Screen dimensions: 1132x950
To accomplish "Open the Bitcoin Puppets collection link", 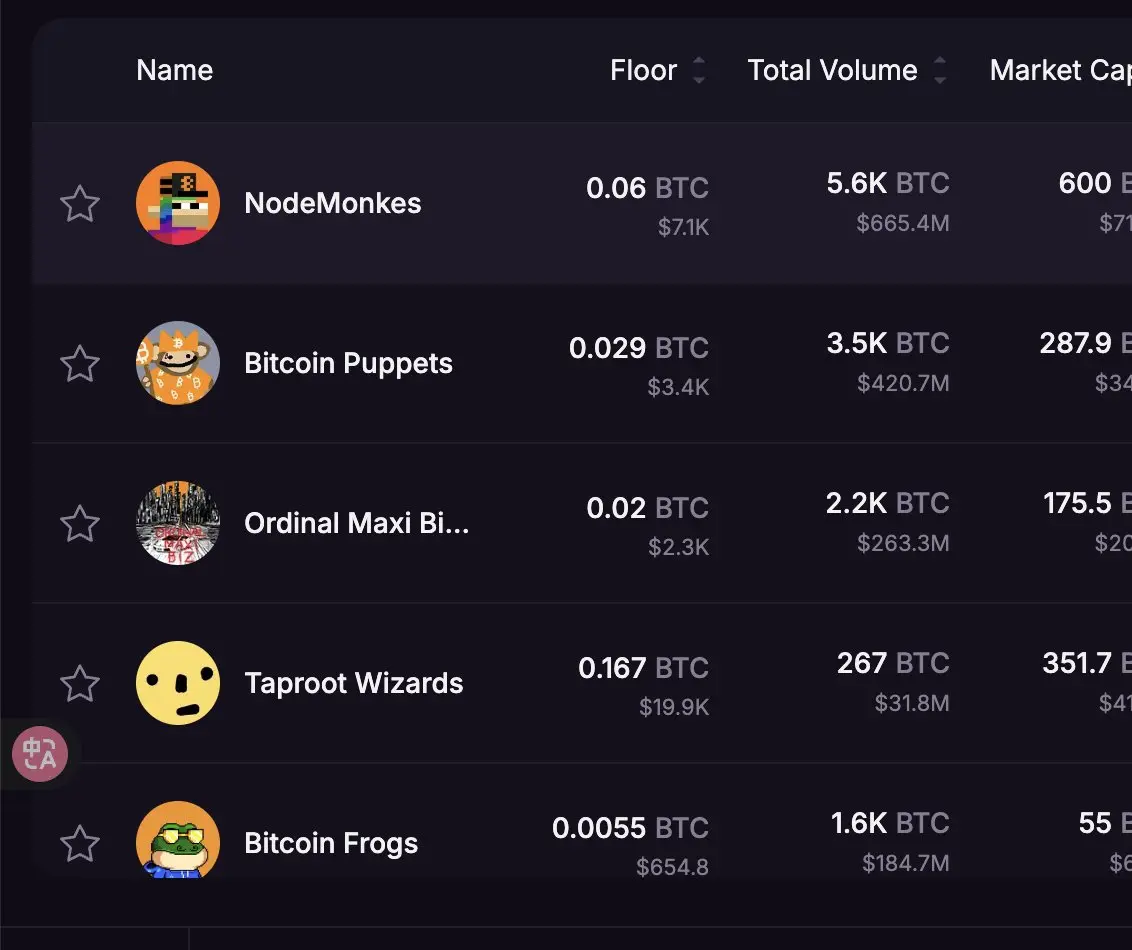I will tap(348, 363).
